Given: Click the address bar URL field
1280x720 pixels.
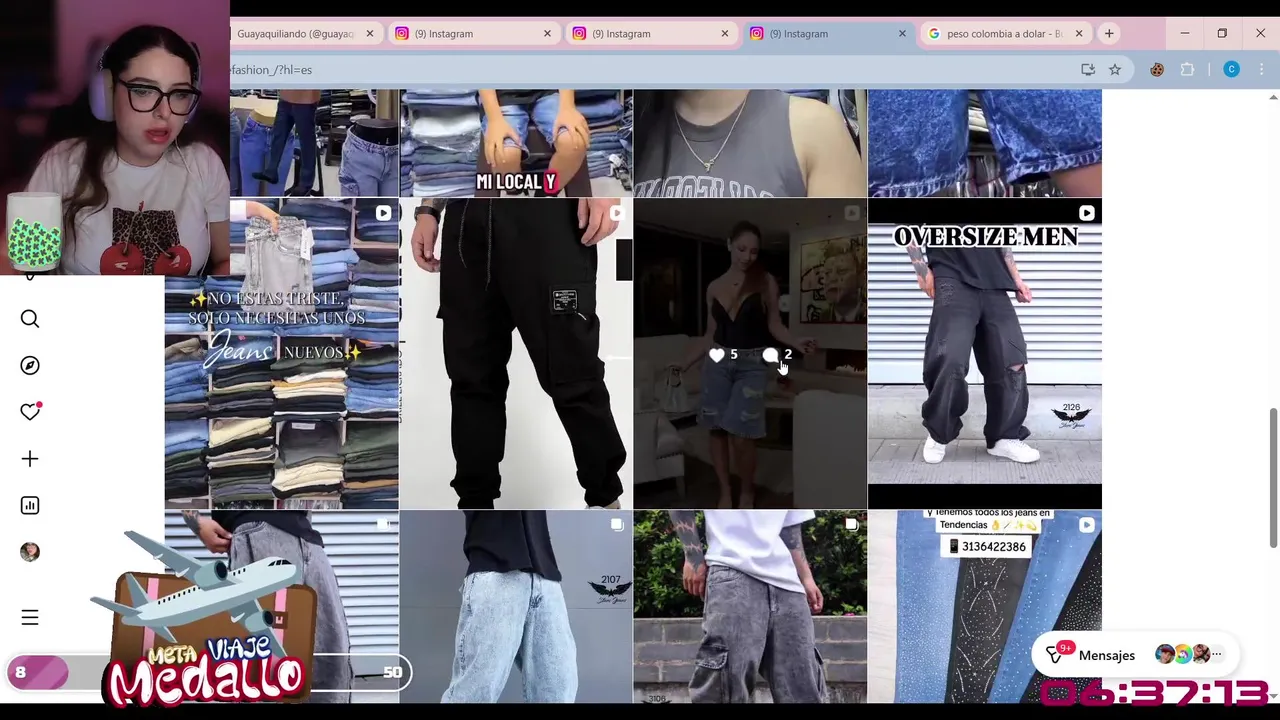Looking at the screenshot, I should 650,70.
